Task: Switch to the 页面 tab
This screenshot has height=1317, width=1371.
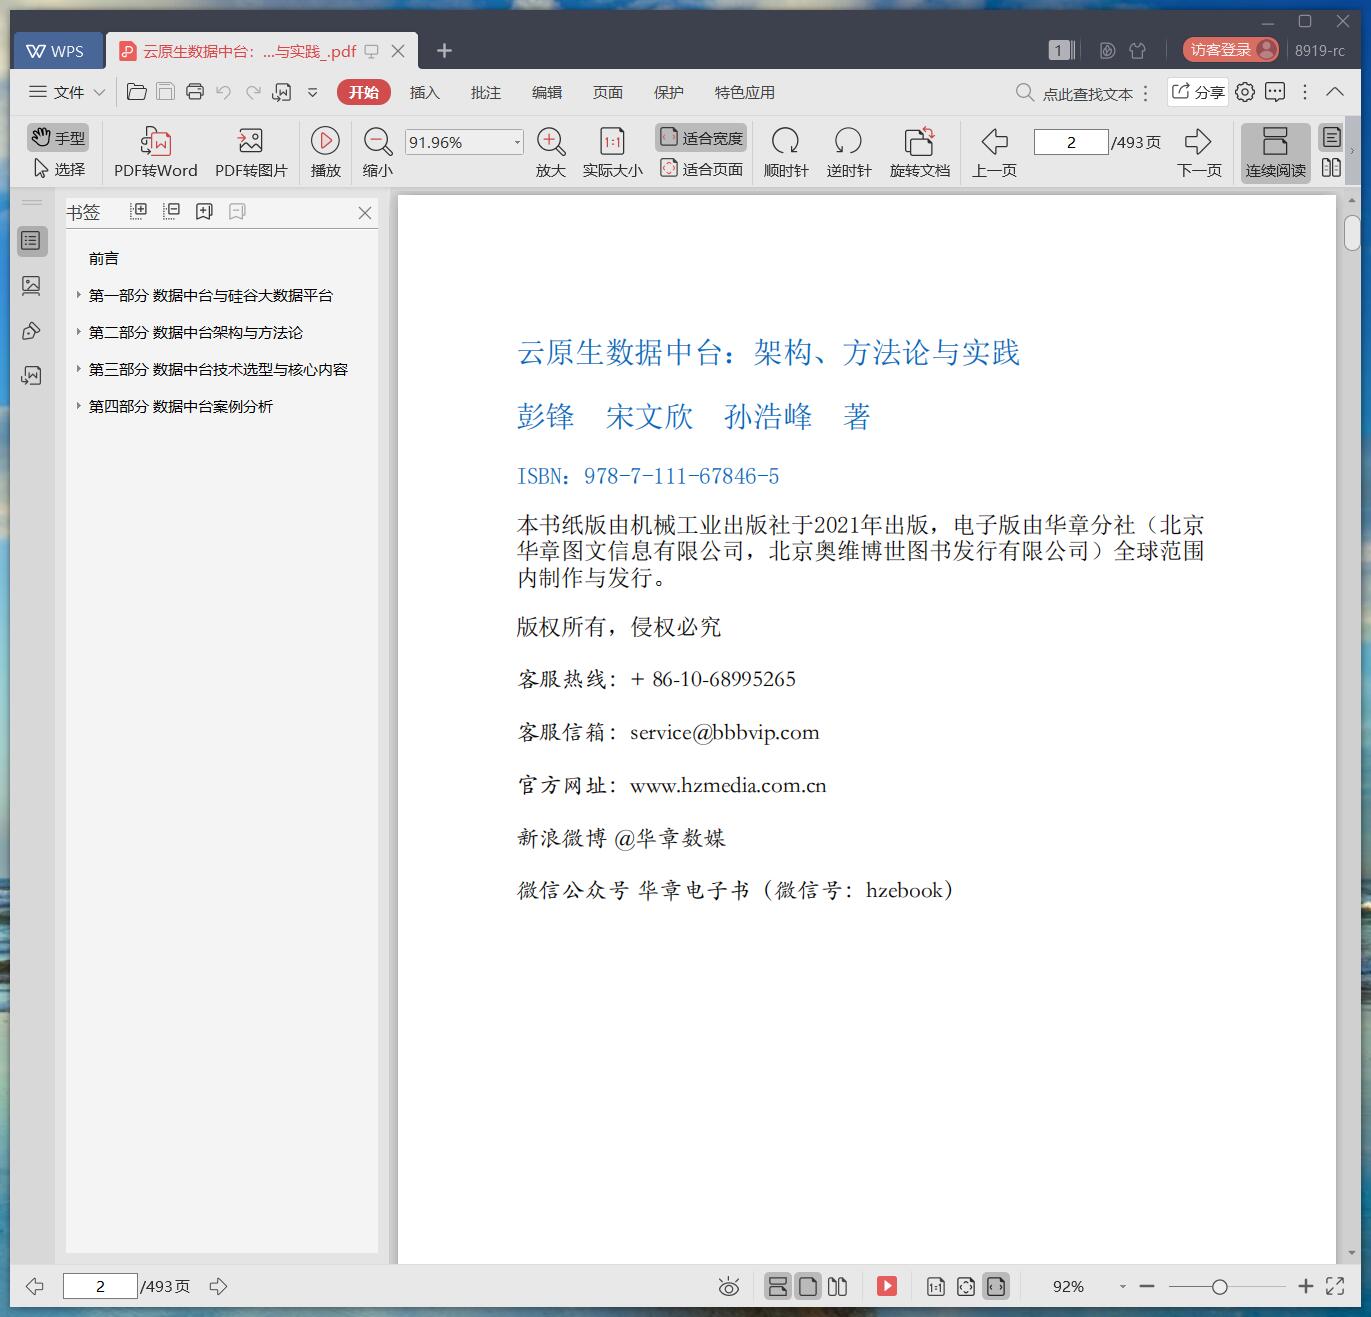Action: pyautogui.click(x=607, y=92)
